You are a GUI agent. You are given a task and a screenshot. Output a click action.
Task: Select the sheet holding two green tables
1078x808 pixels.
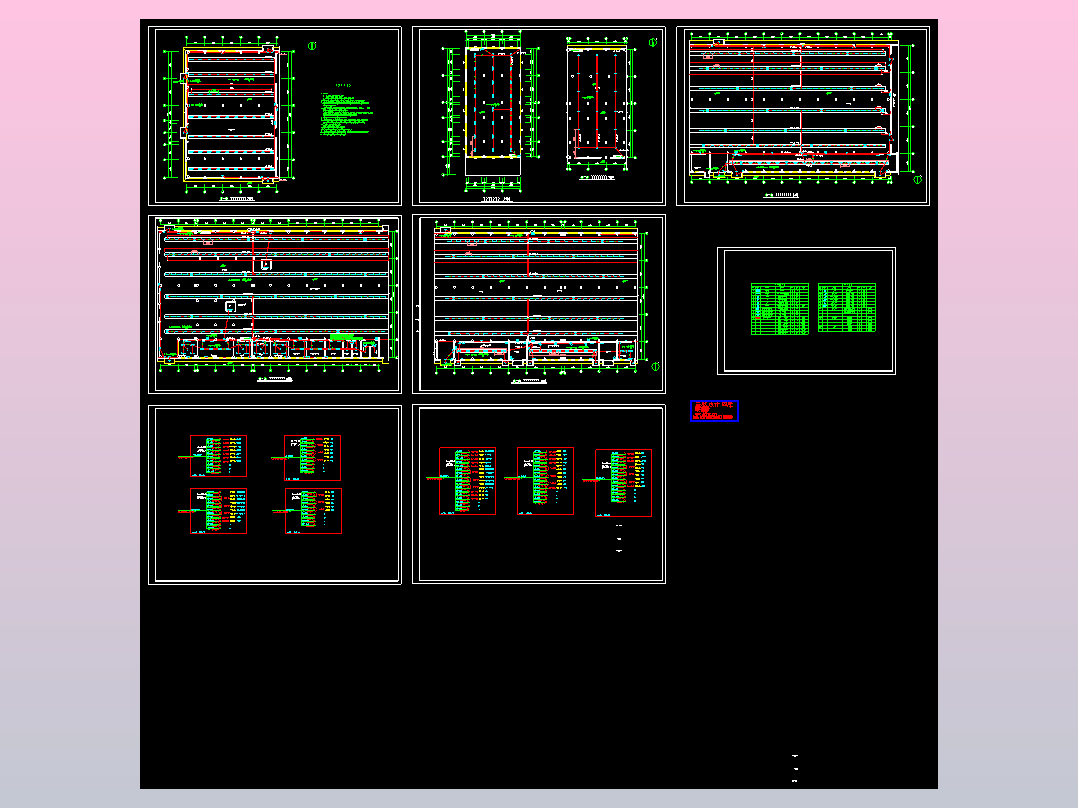(x=806, y=311)
